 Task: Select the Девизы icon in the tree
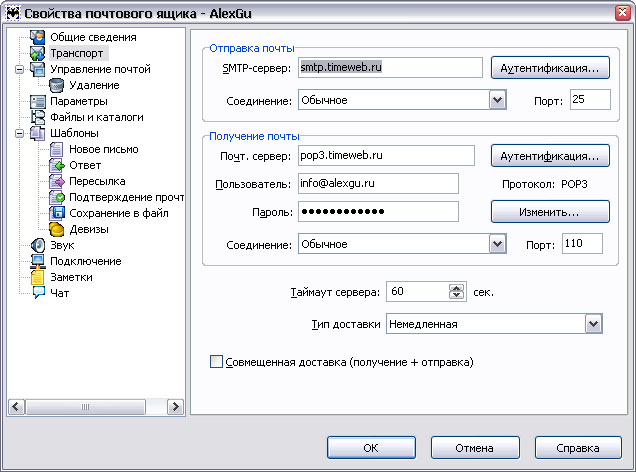pyautogui.click(x=56, y=229)
